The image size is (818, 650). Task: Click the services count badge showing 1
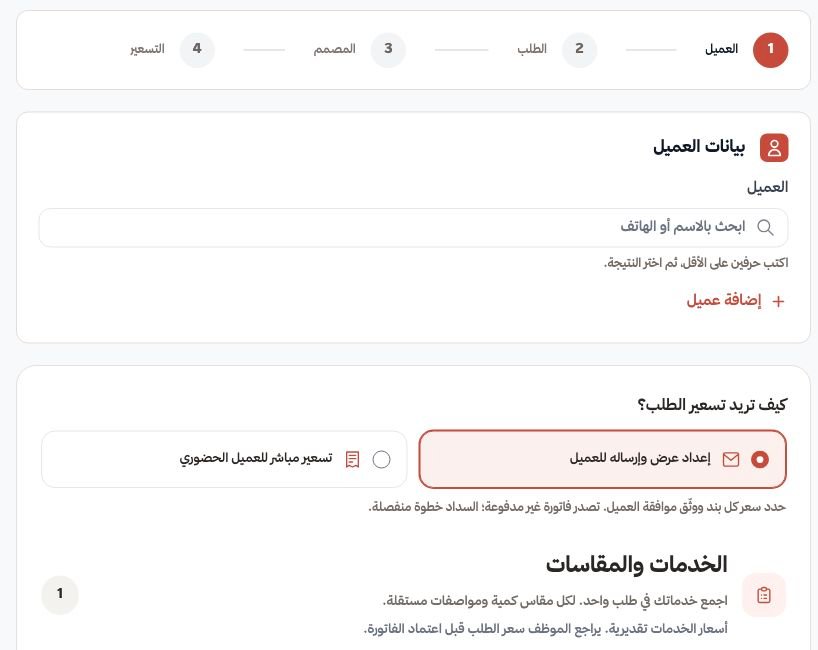pos(60,595)
